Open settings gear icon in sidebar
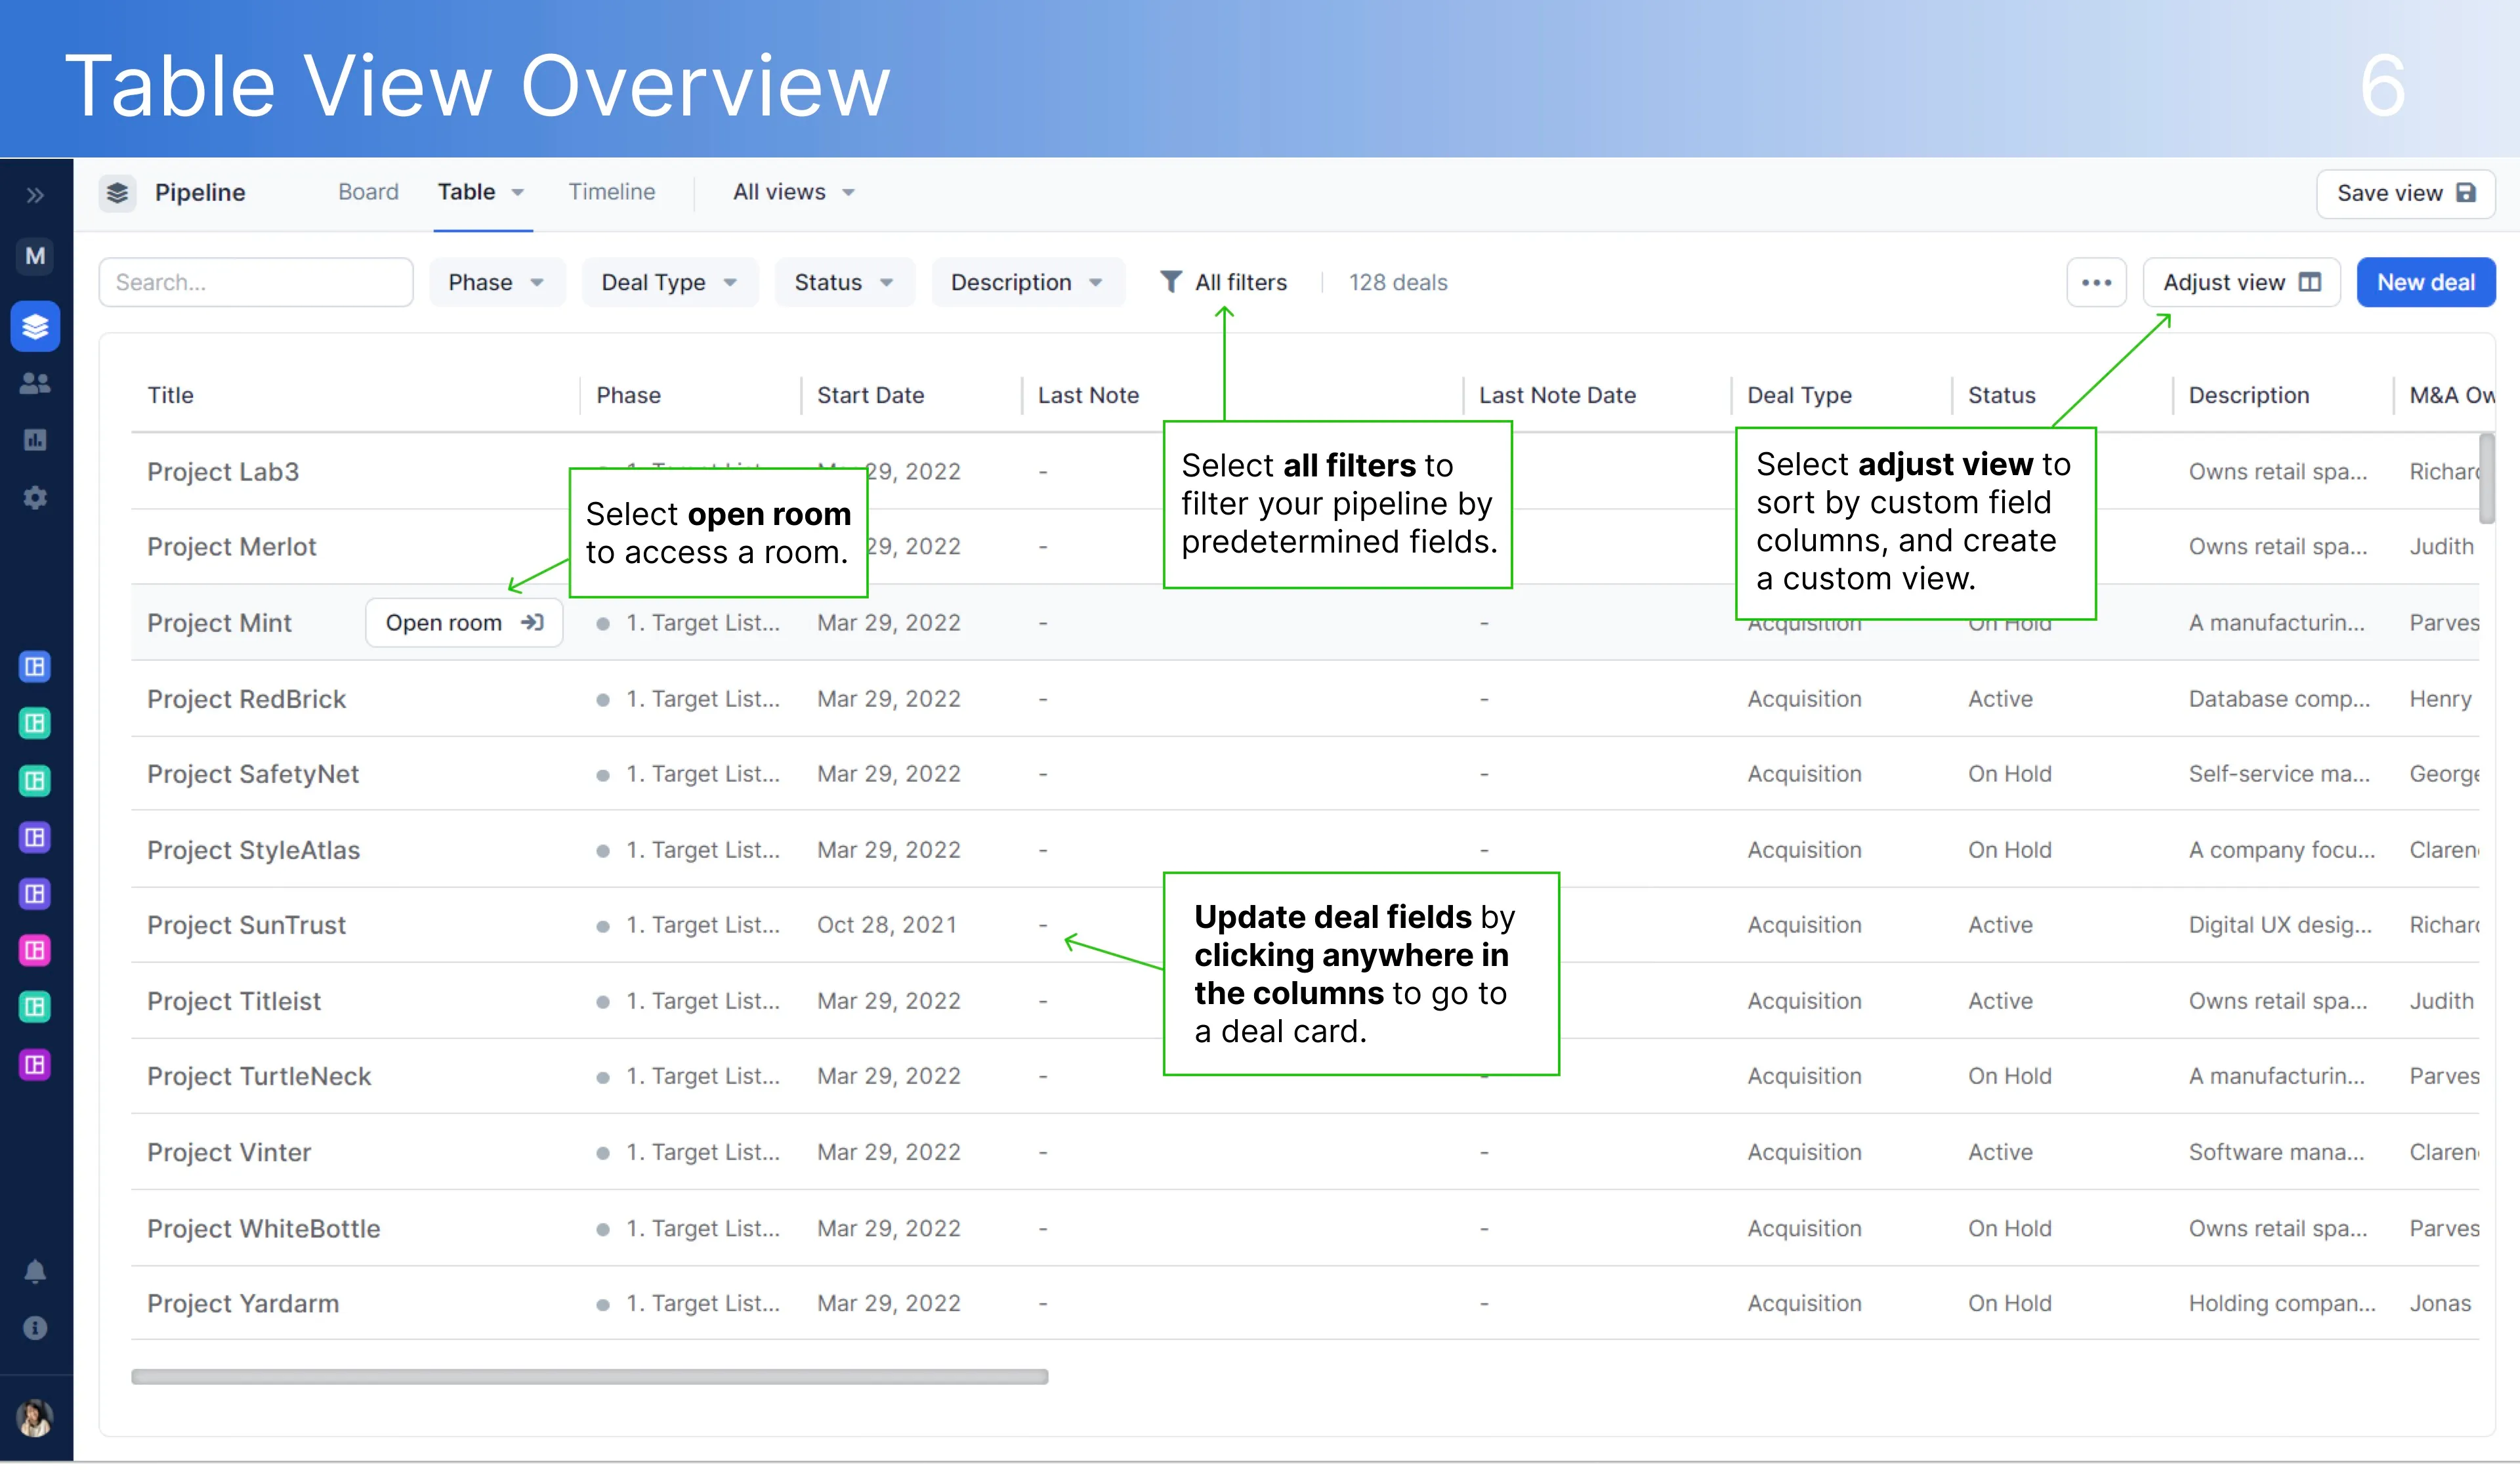 (35, 497)
